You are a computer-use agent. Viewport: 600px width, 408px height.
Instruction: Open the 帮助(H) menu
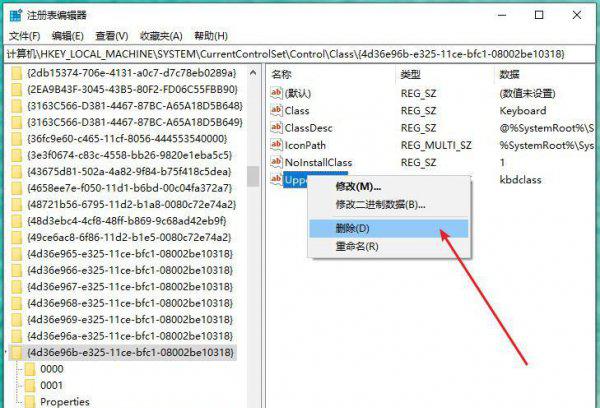(x=211, y=36)
